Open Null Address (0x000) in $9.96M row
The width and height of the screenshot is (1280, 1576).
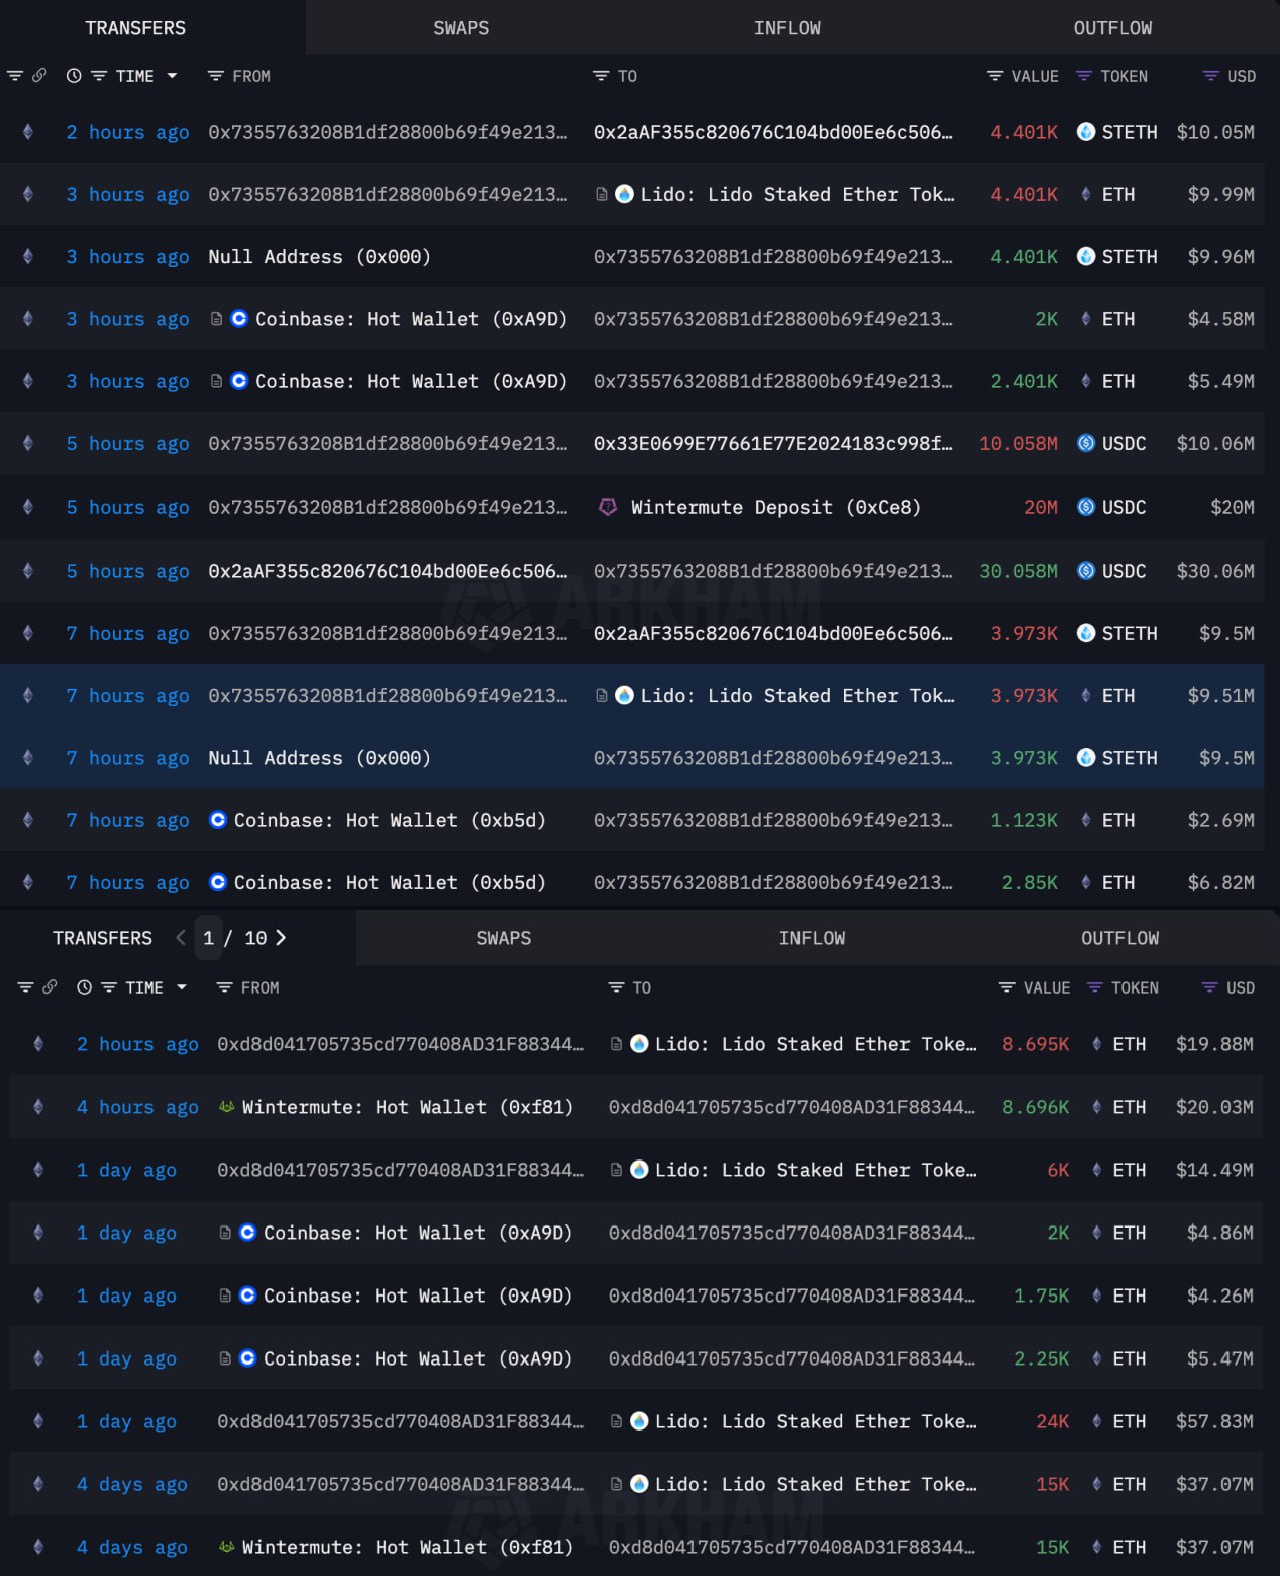pyautogui.click(x=319, y=257)
